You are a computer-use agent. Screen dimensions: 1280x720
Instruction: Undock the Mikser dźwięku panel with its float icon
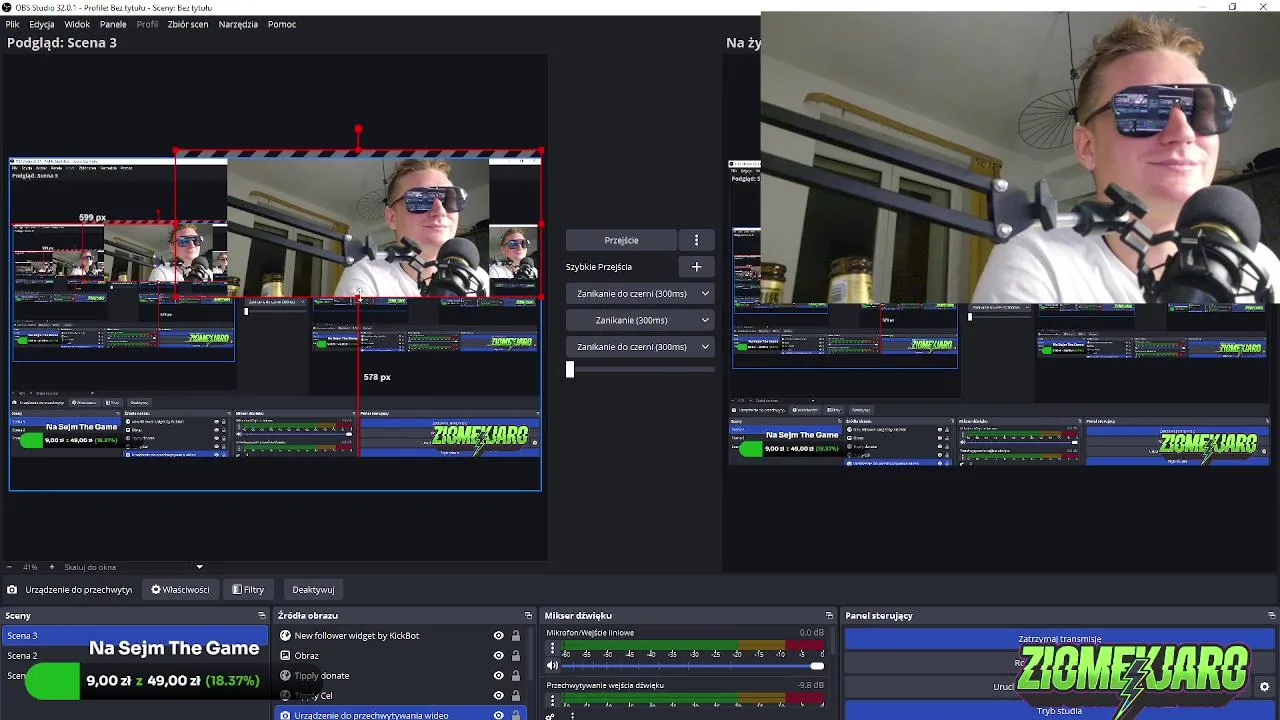coord(829,616)
